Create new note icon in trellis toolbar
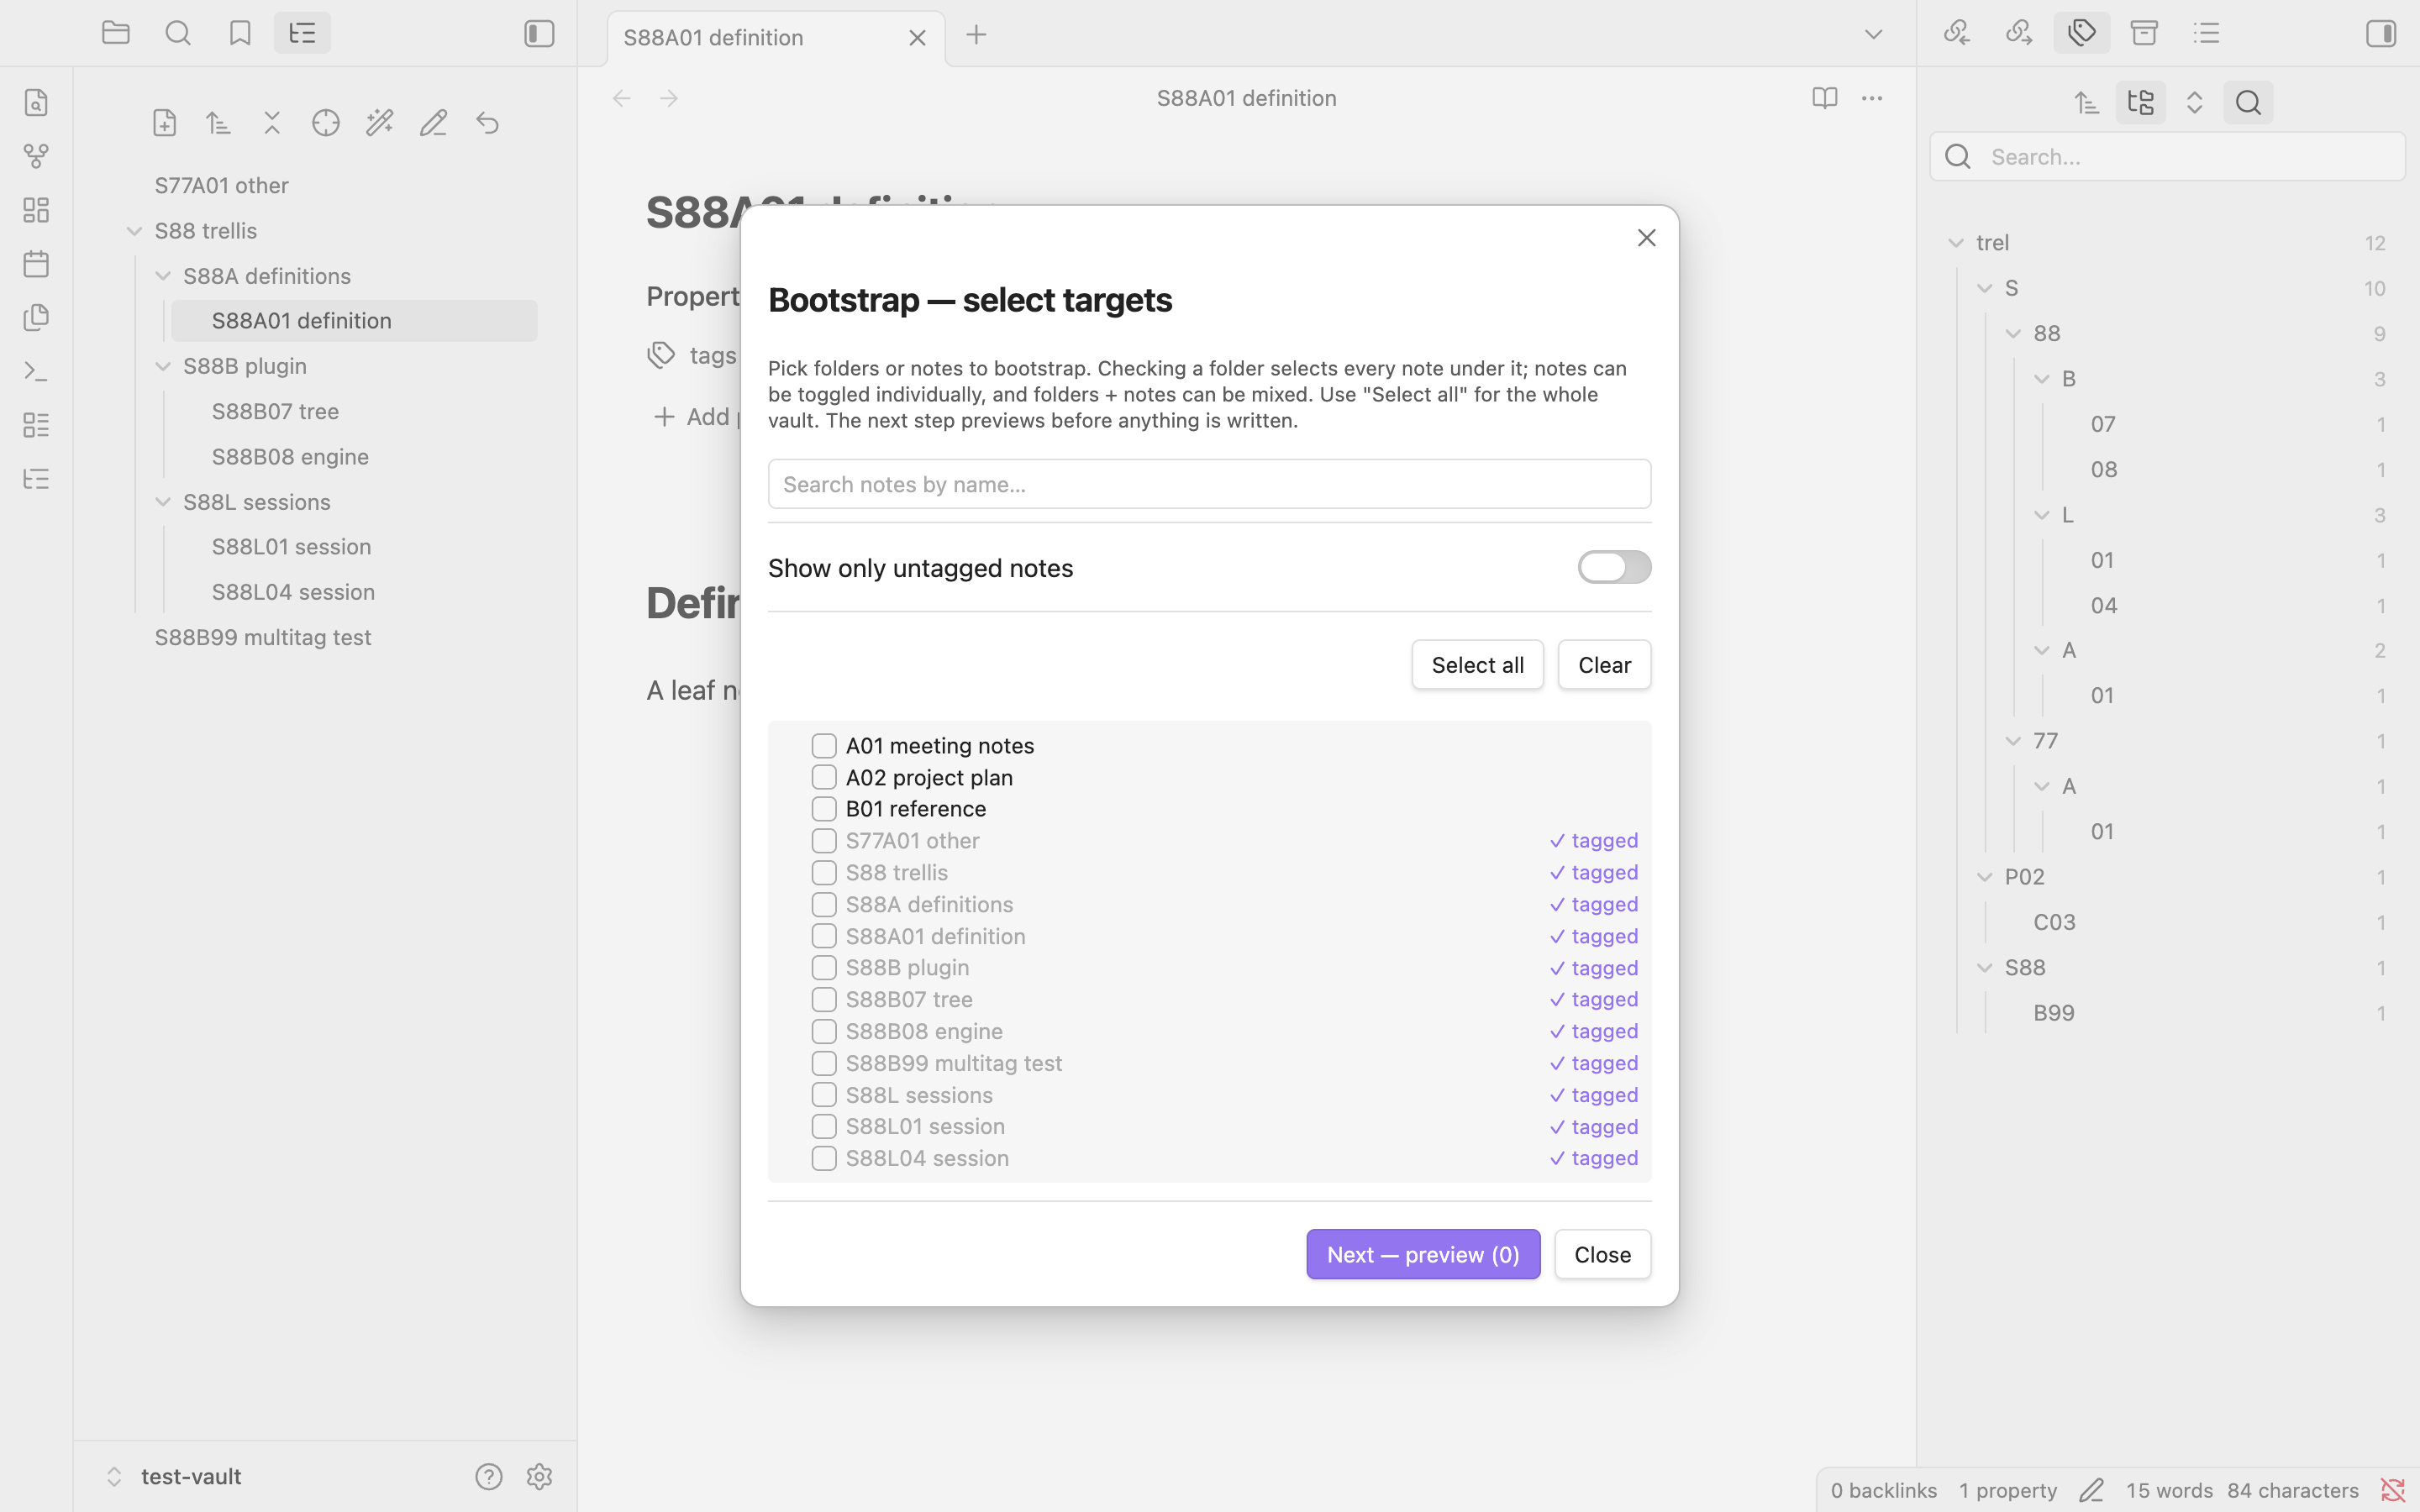2420x1512 pixels. (165, 123)
